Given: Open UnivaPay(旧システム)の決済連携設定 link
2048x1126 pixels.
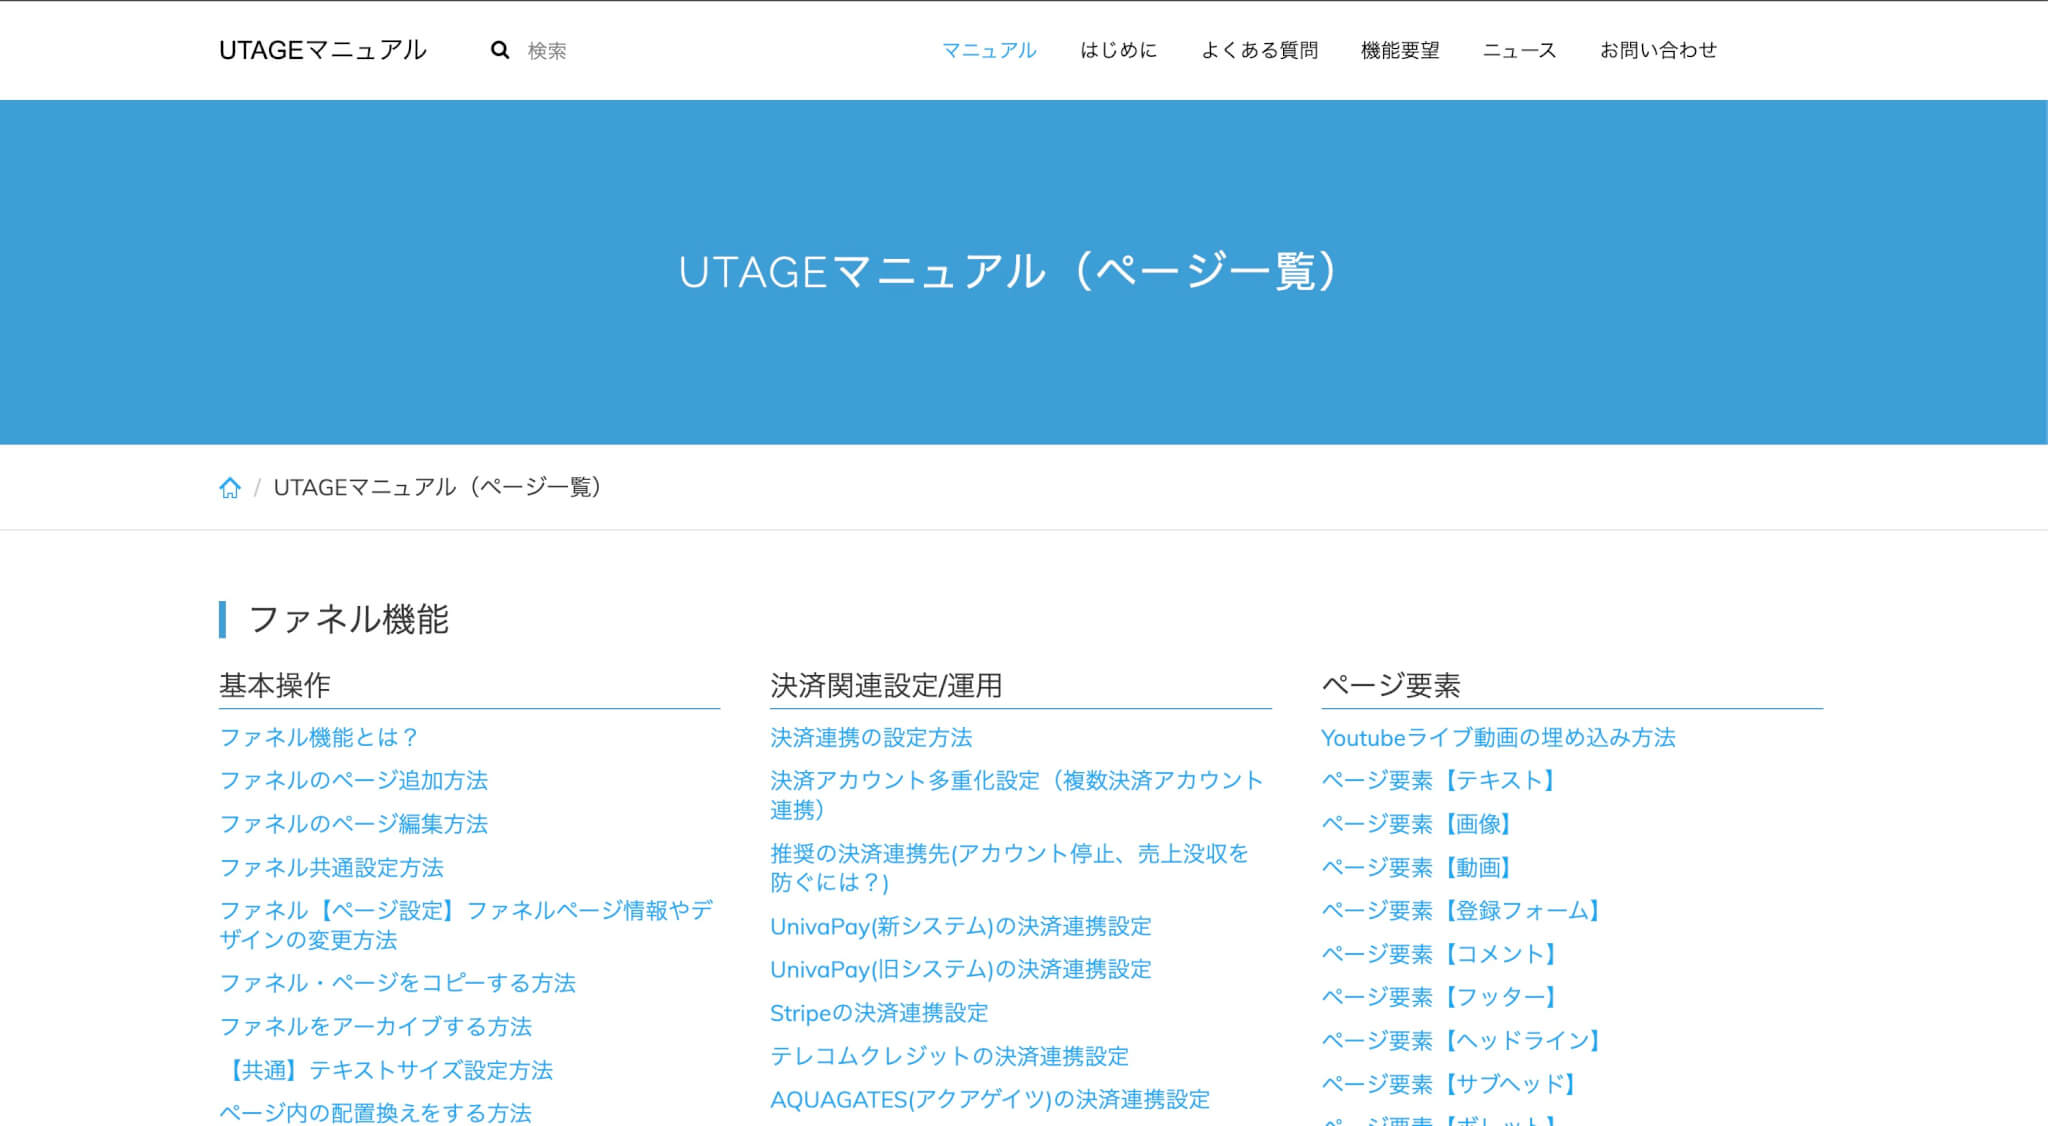Looking at the screenshot, I should coord(961,969).
